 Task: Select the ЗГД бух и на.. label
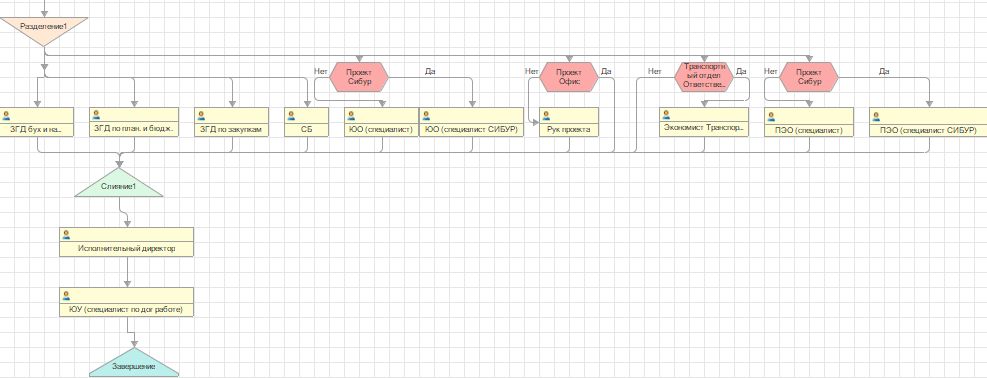[37, 130]
